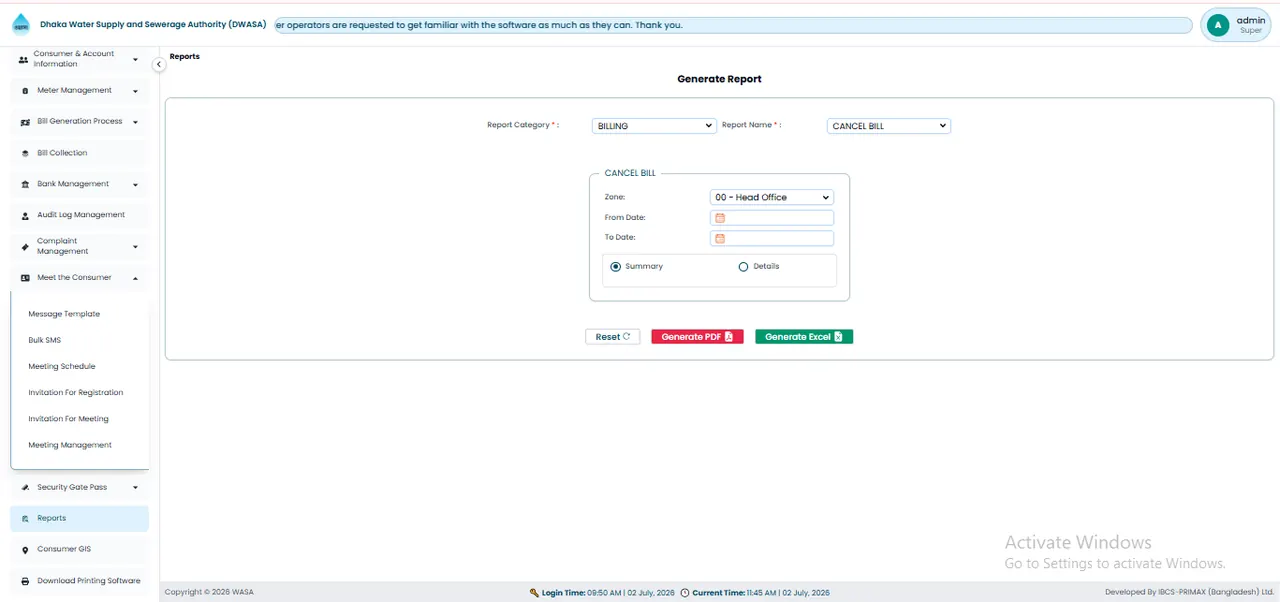Open Invitation For Registration submenu item

click(76, 392)
